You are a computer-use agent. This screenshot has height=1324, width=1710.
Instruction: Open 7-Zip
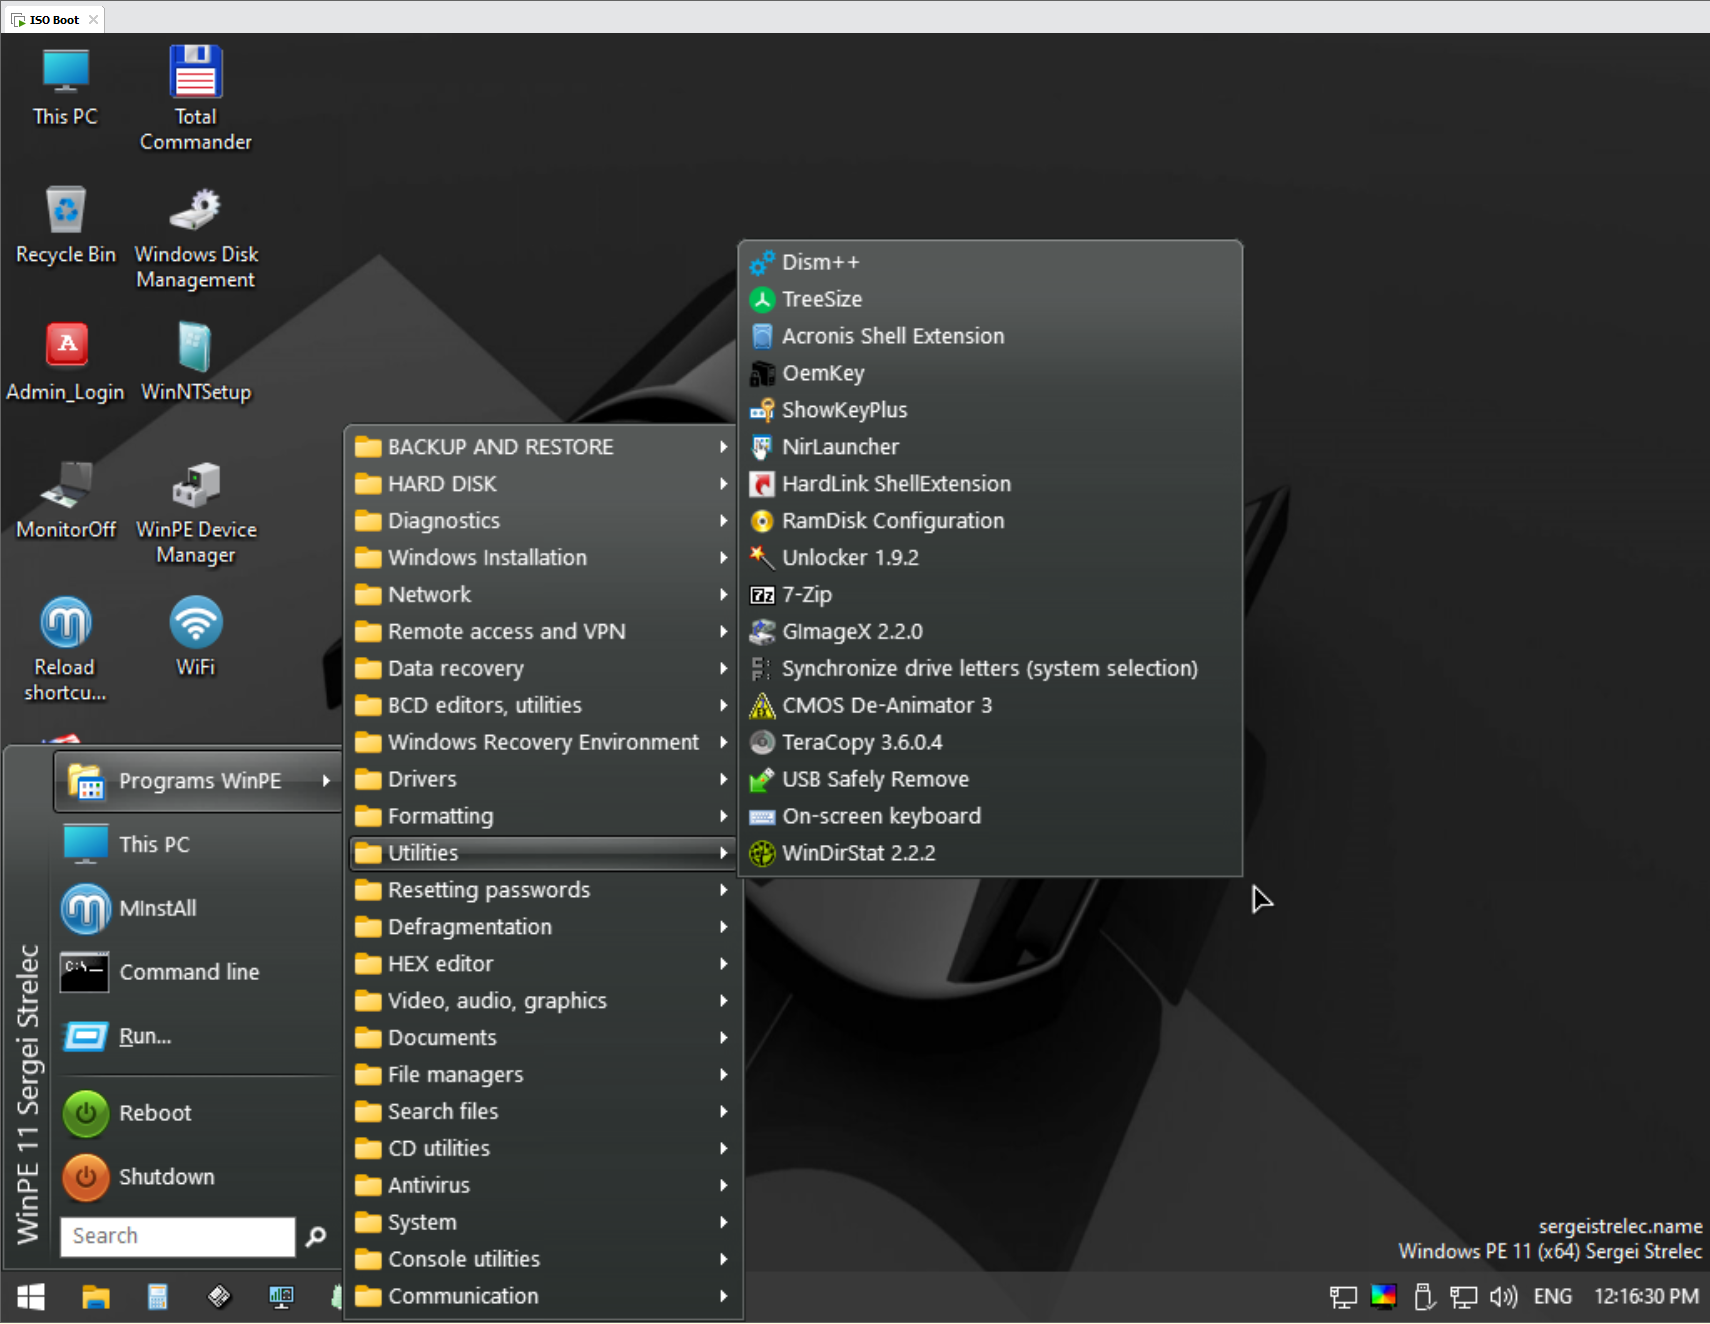coord(990,595)
